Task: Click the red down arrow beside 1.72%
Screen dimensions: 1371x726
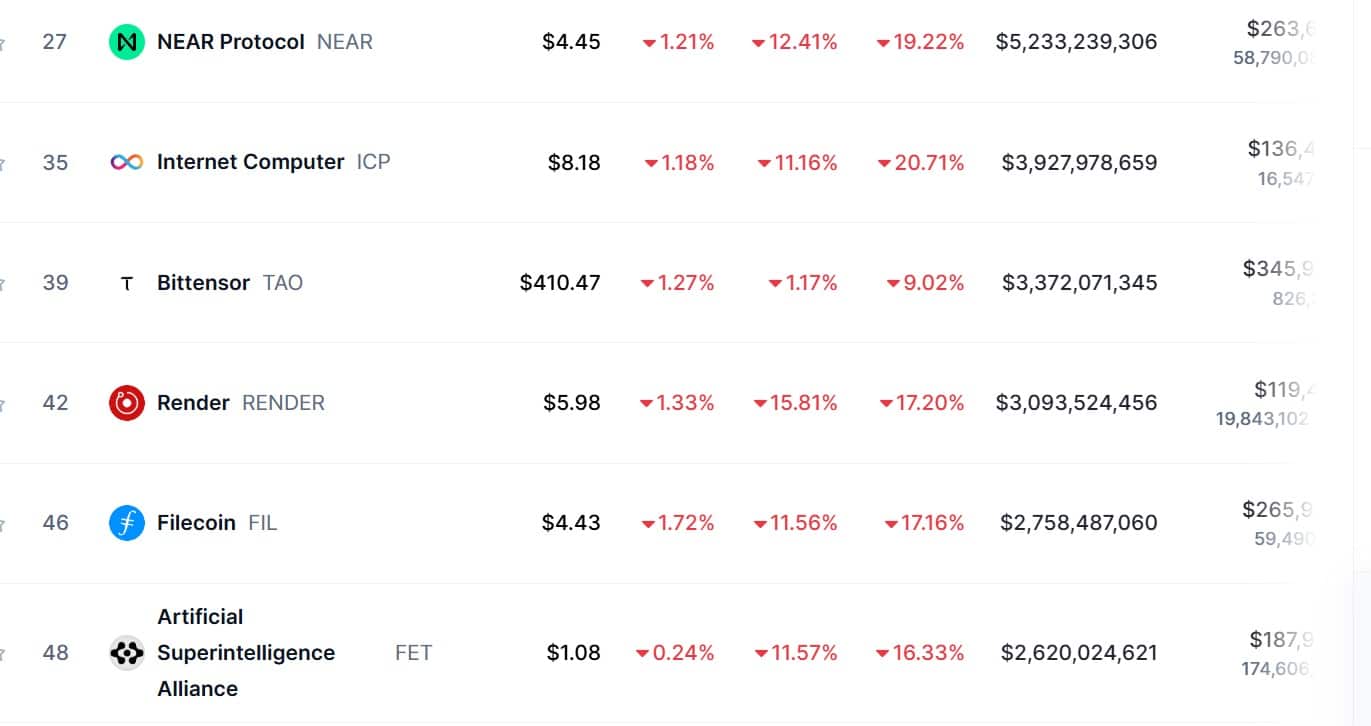Action: (x=649, y=524)
